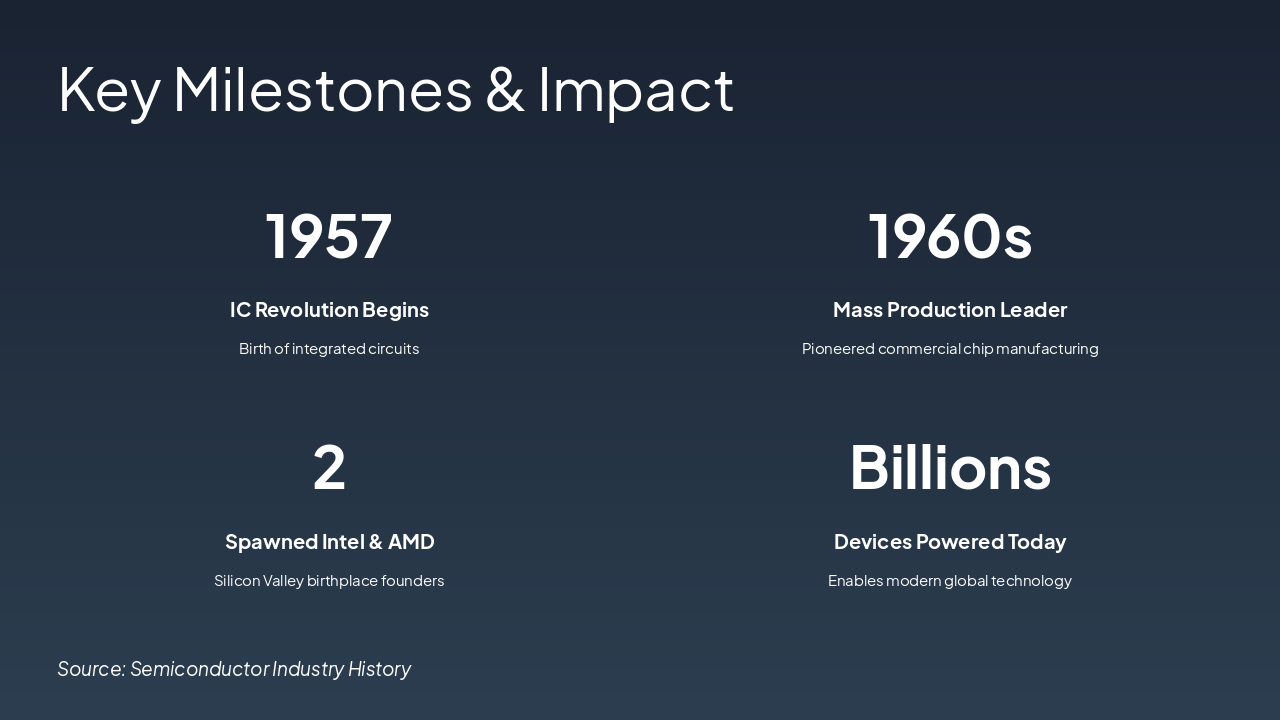Click the large '1957' statistic
Screen dimensions: 1280x720
tap(329, 236)
